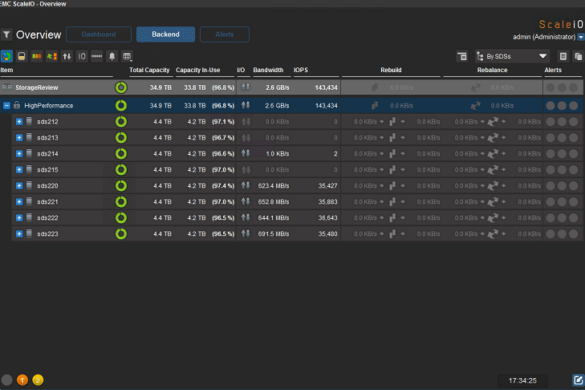Click the property sheet panel icon left of By SDSs
Viewport: 585px width, 390px height.
coord(462,56)
